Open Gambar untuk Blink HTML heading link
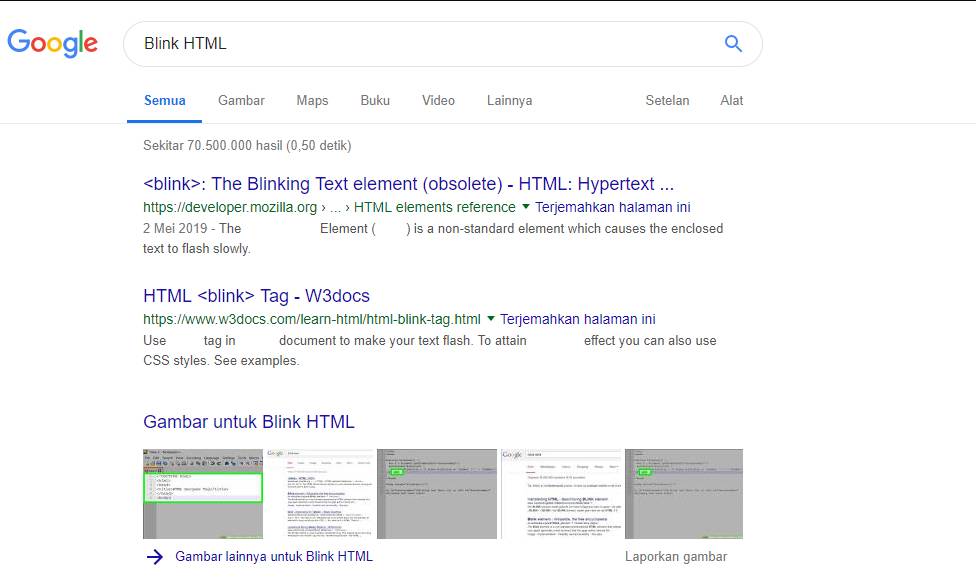Screen dimensions: 976x586 click(x=249, y=422)
